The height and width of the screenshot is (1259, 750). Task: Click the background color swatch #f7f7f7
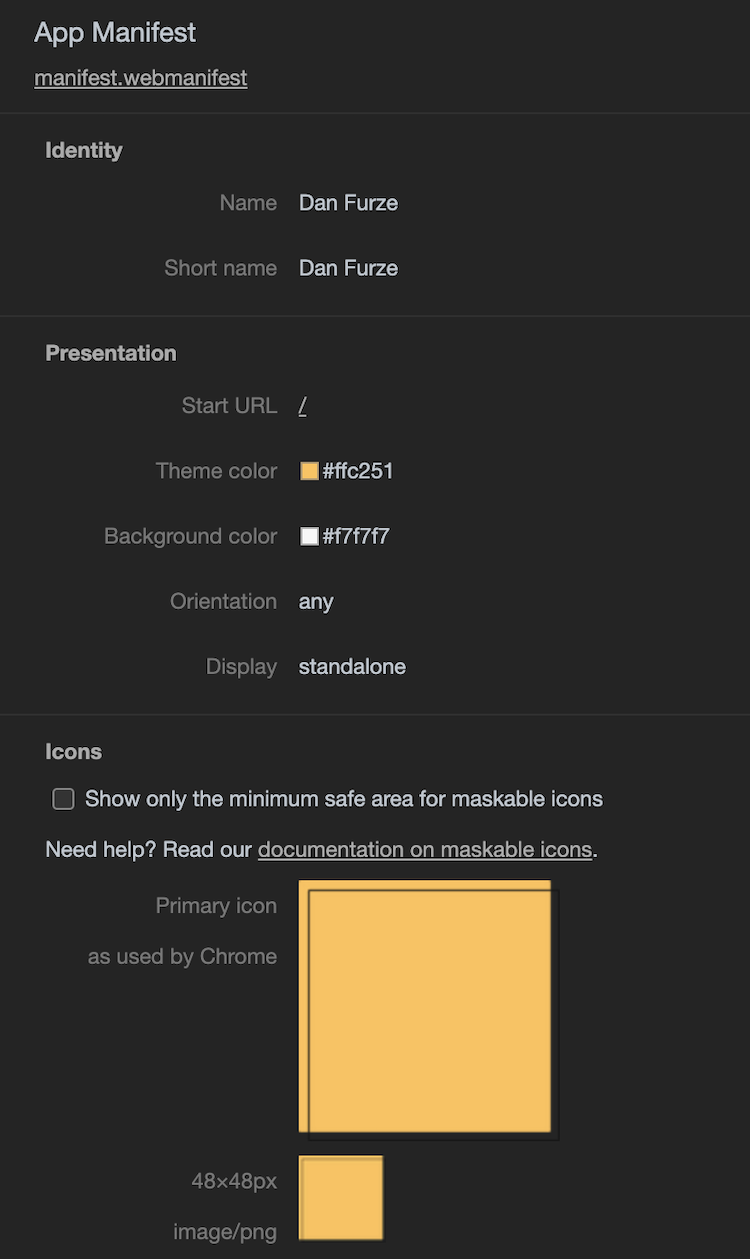click(x=310, y=536)
